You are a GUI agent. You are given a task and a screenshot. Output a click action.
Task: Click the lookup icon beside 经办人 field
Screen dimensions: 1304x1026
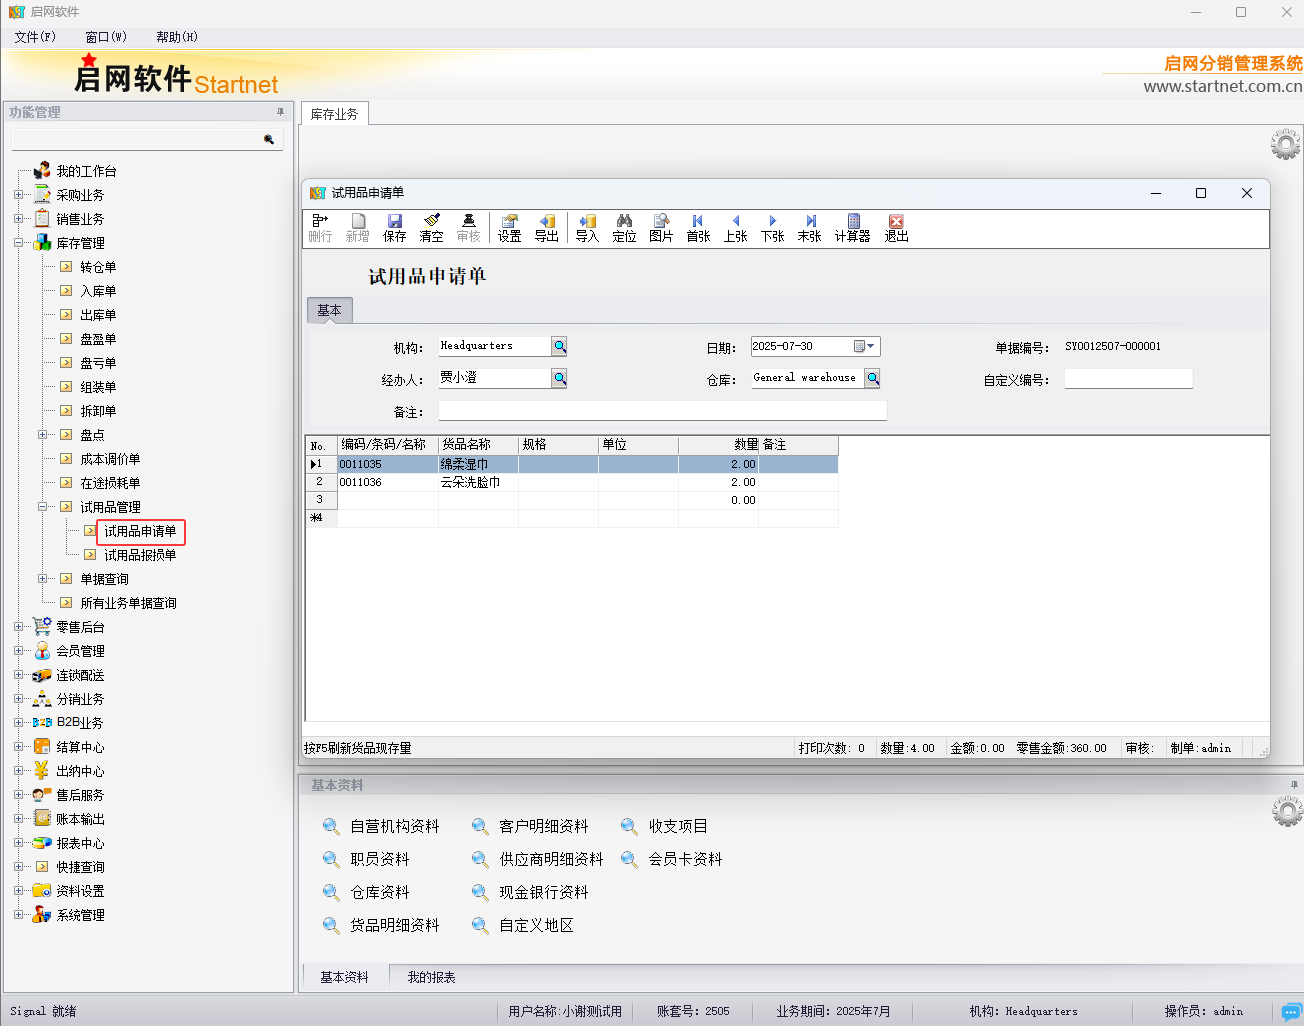[559, 378]
